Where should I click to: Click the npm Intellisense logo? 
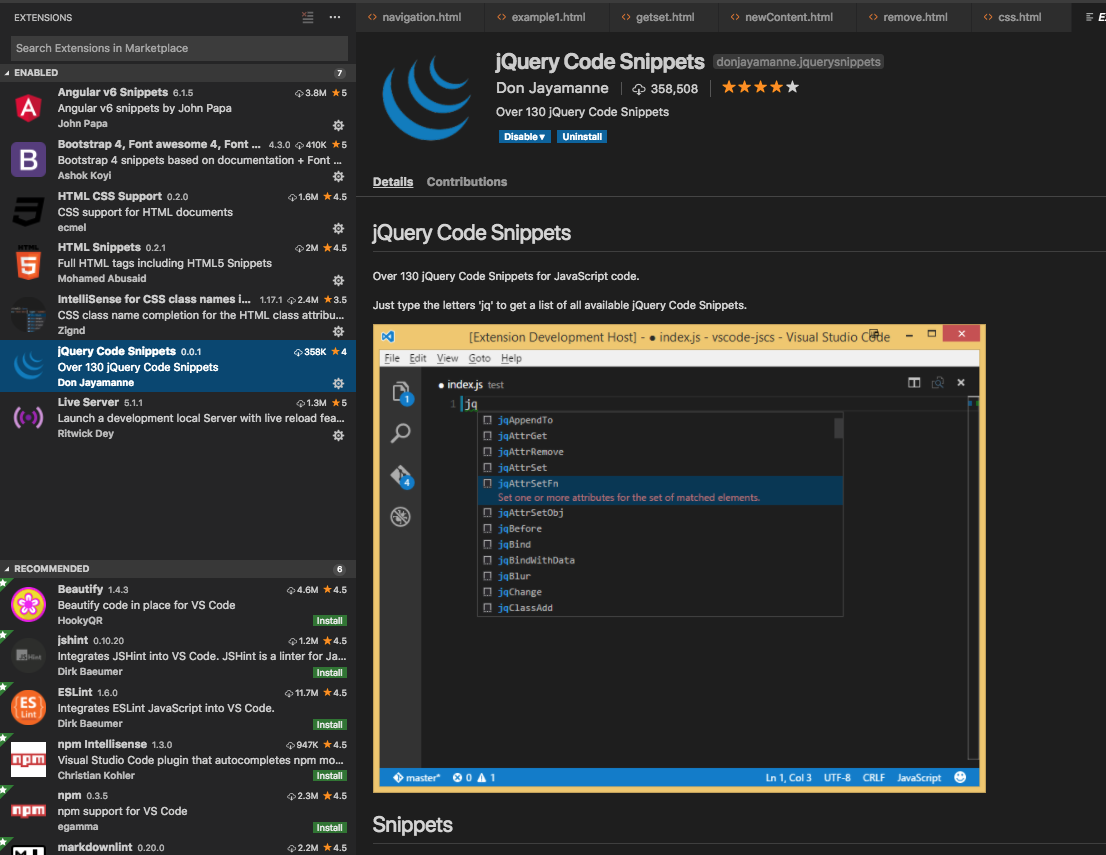(28, 760)
